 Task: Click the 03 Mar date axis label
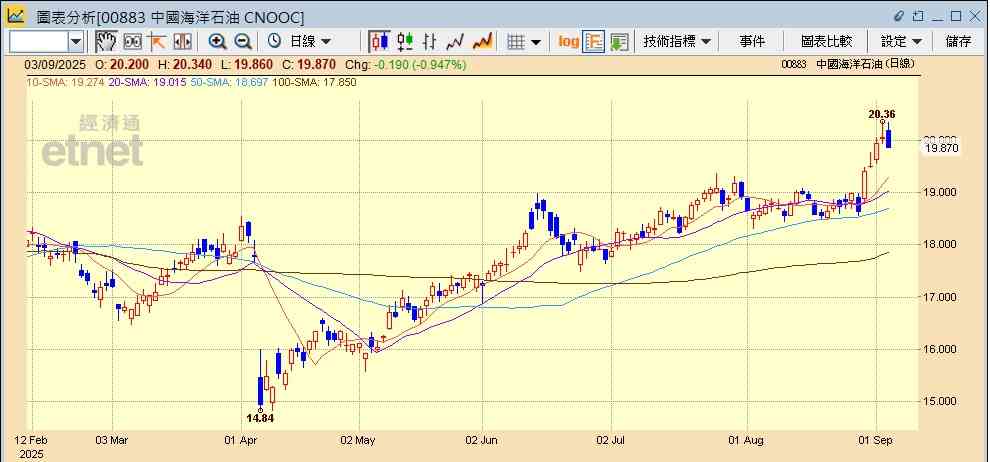111,440
